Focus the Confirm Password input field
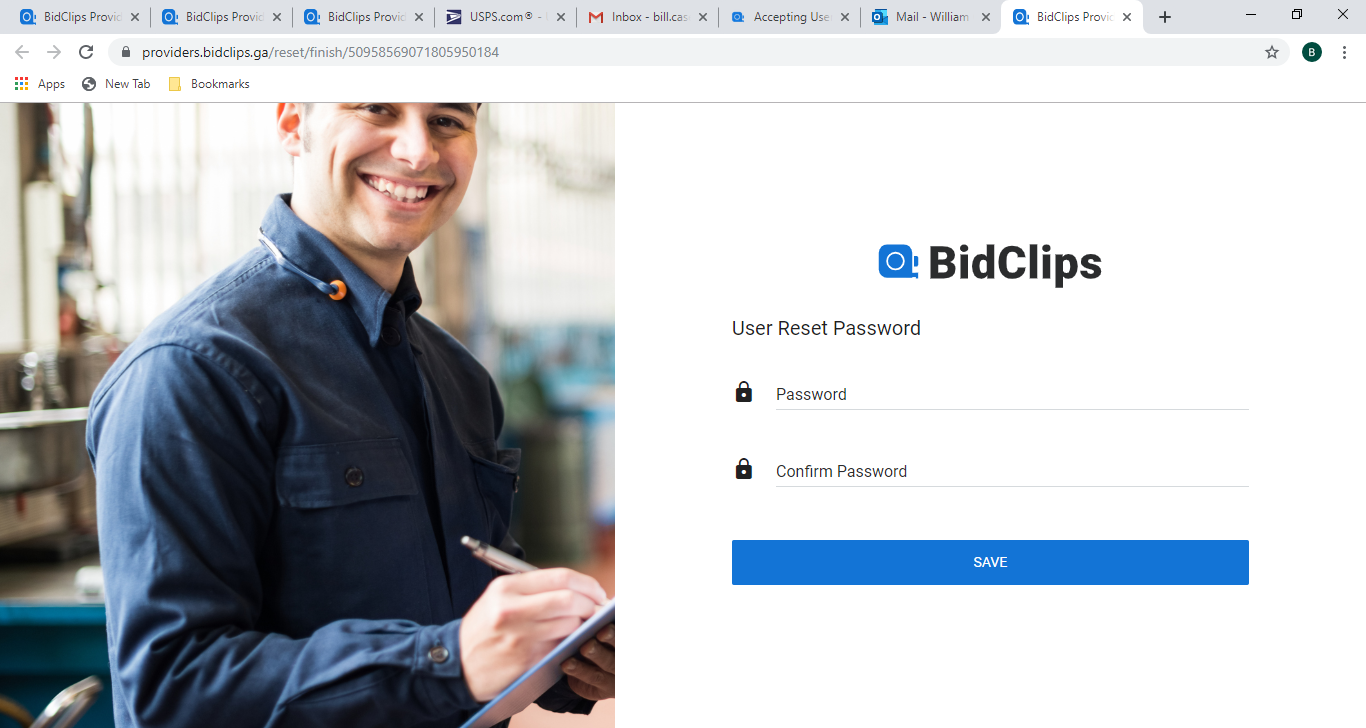 coord(1012,471)
